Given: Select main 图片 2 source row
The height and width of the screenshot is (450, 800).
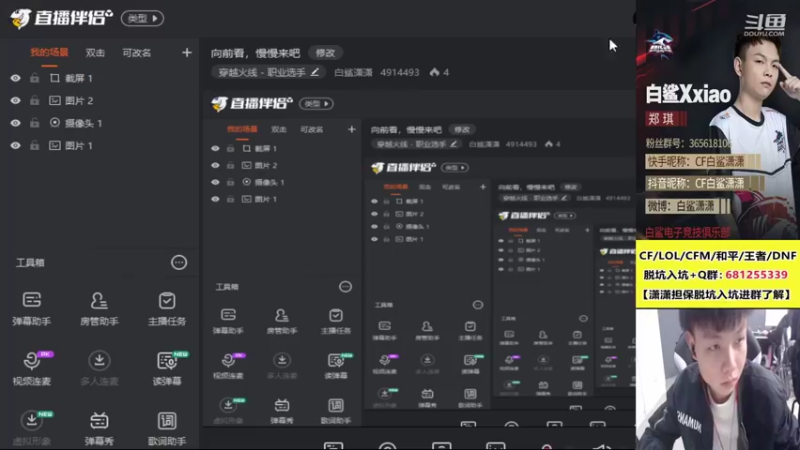Looking at the screenshot, I should [99, 101].
